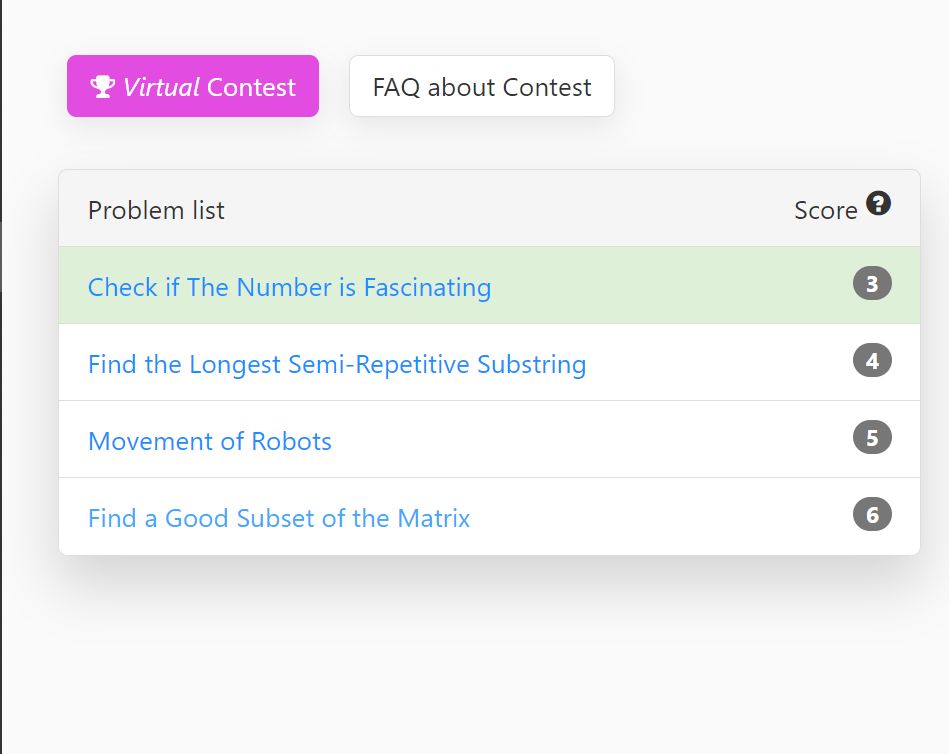Click the italic word Virtual in the pink button
The width and height of the screenshot is (949, 754).
pos(161,87)
